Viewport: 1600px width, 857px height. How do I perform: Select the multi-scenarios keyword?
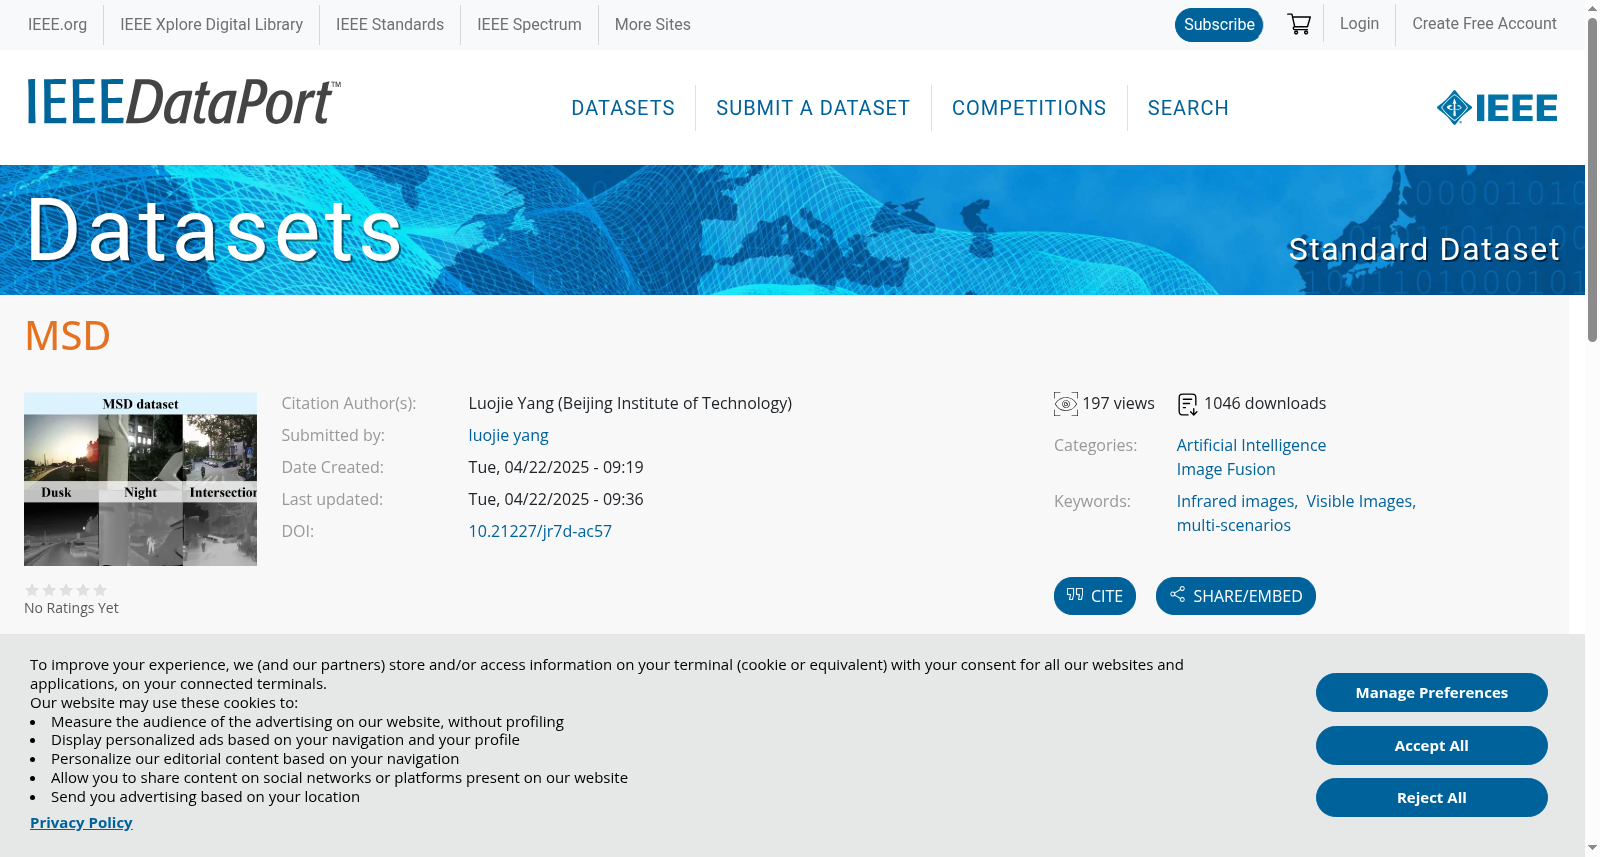coord(1234,525)
